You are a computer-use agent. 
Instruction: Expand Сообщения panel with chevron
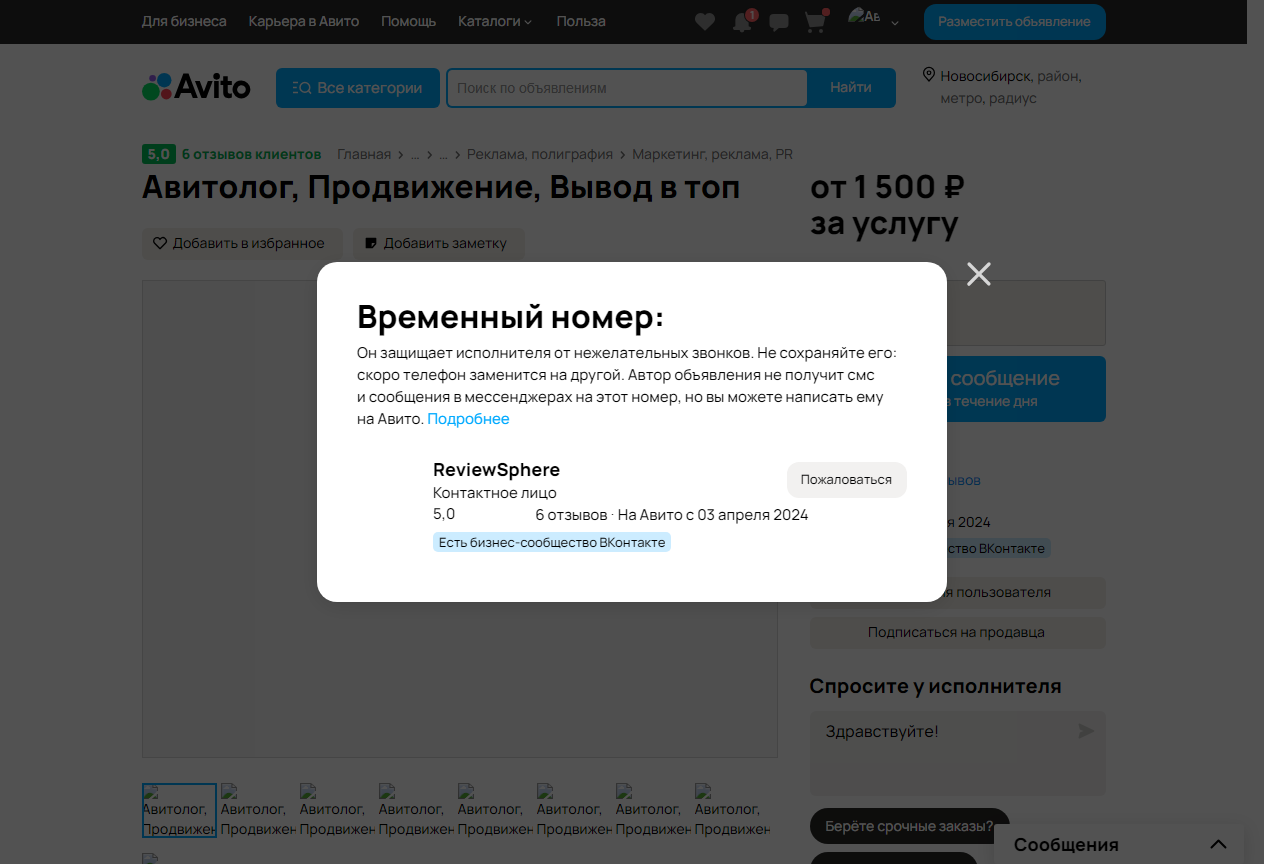[1218, 845]
